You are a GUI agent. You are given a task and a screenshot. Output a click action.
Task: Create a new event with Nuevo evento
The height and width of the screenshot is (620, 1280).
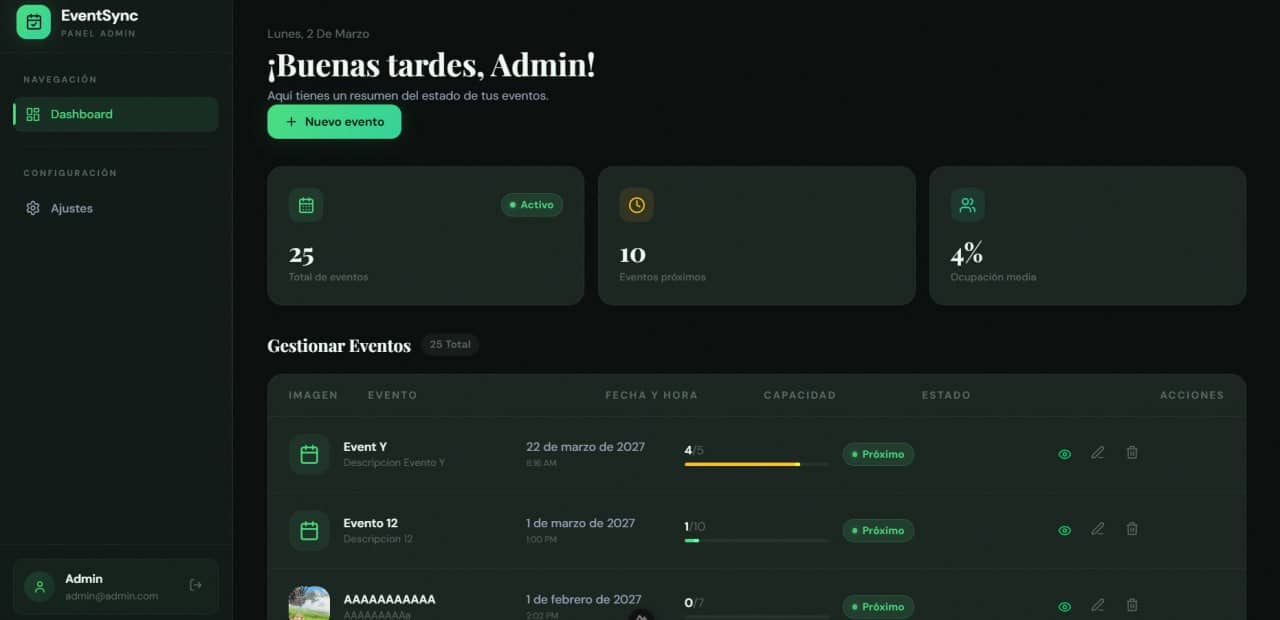[x=334, y=122]
